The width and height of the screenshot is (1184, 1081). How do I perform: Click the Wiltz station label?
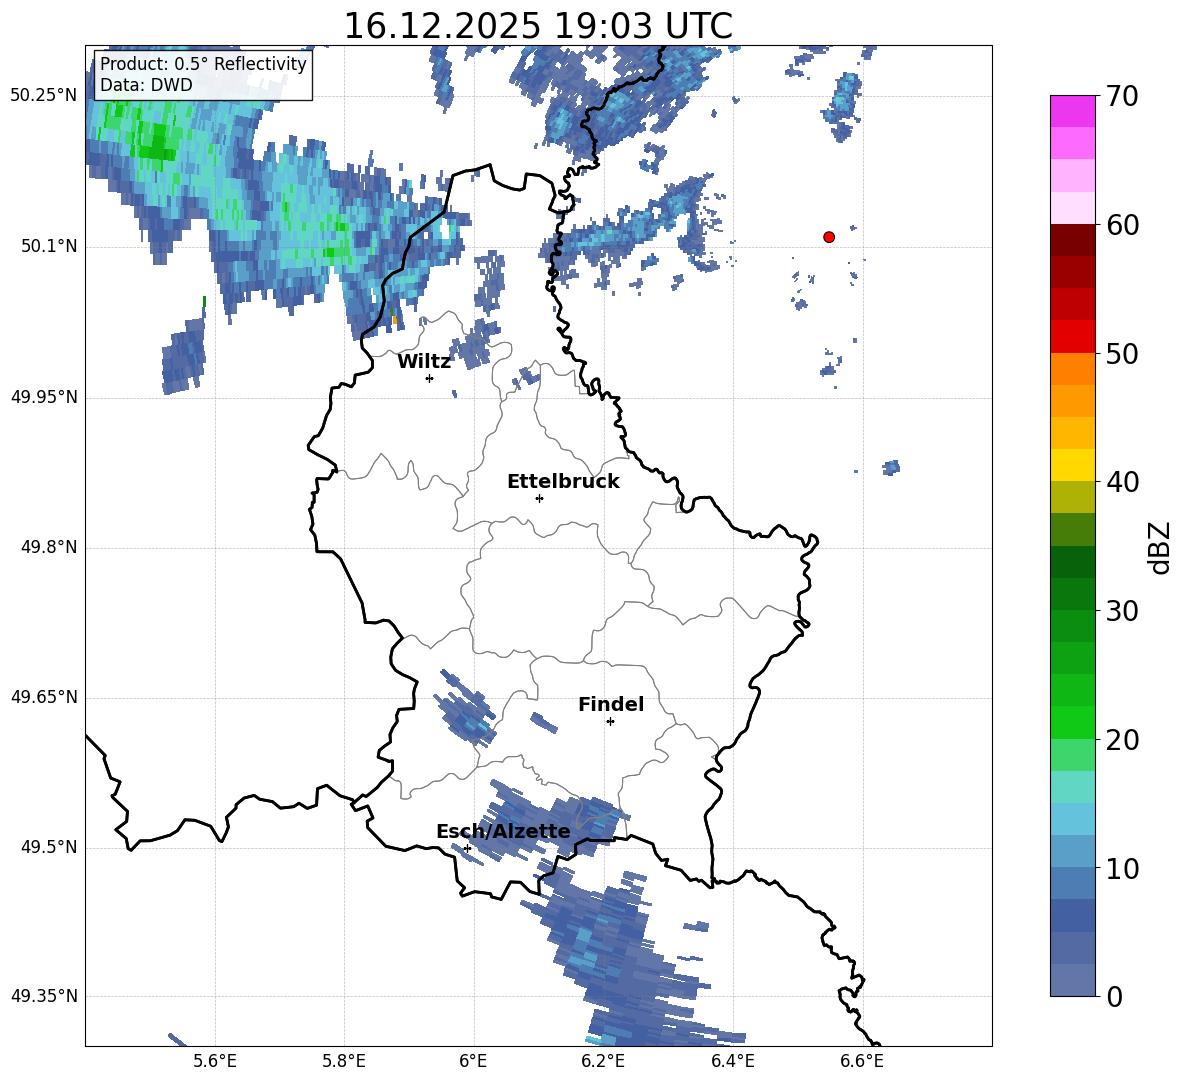[x=424, y=362]
